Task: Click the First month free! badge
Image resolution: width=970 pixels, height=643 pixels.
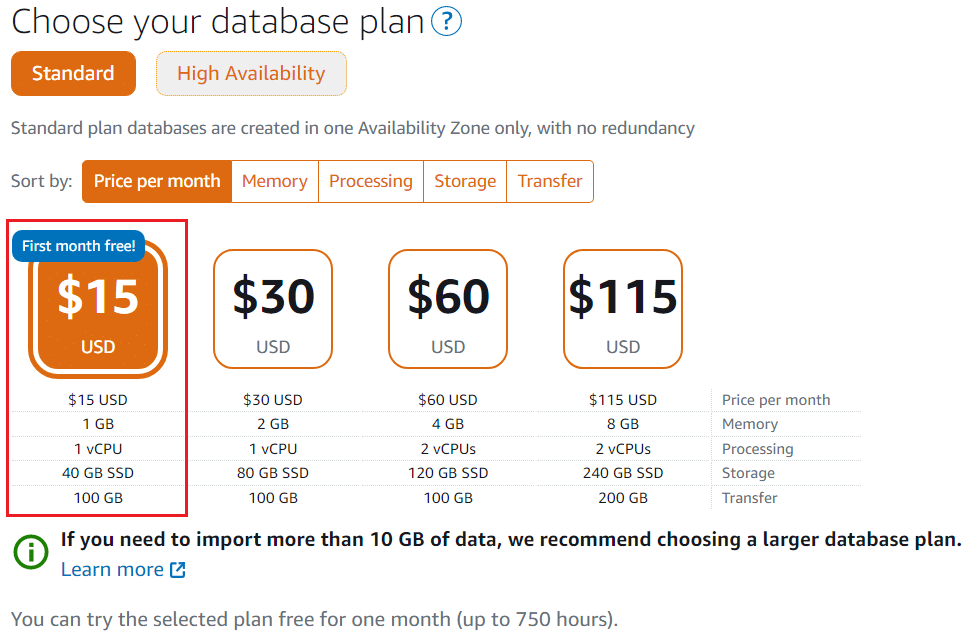Action: click(79, 246)
